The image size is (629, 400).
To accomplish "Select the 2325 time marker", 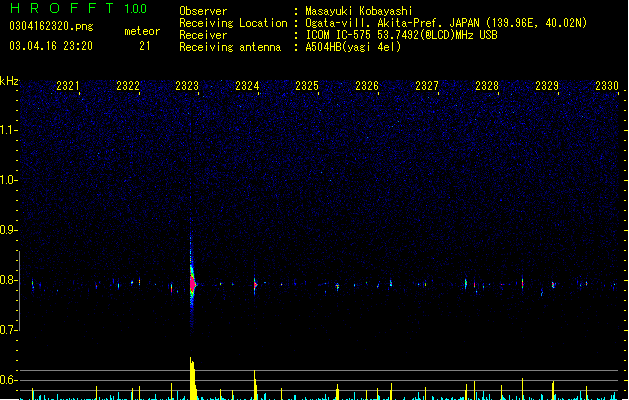I will pyautogui.click(x=307, y=85).
